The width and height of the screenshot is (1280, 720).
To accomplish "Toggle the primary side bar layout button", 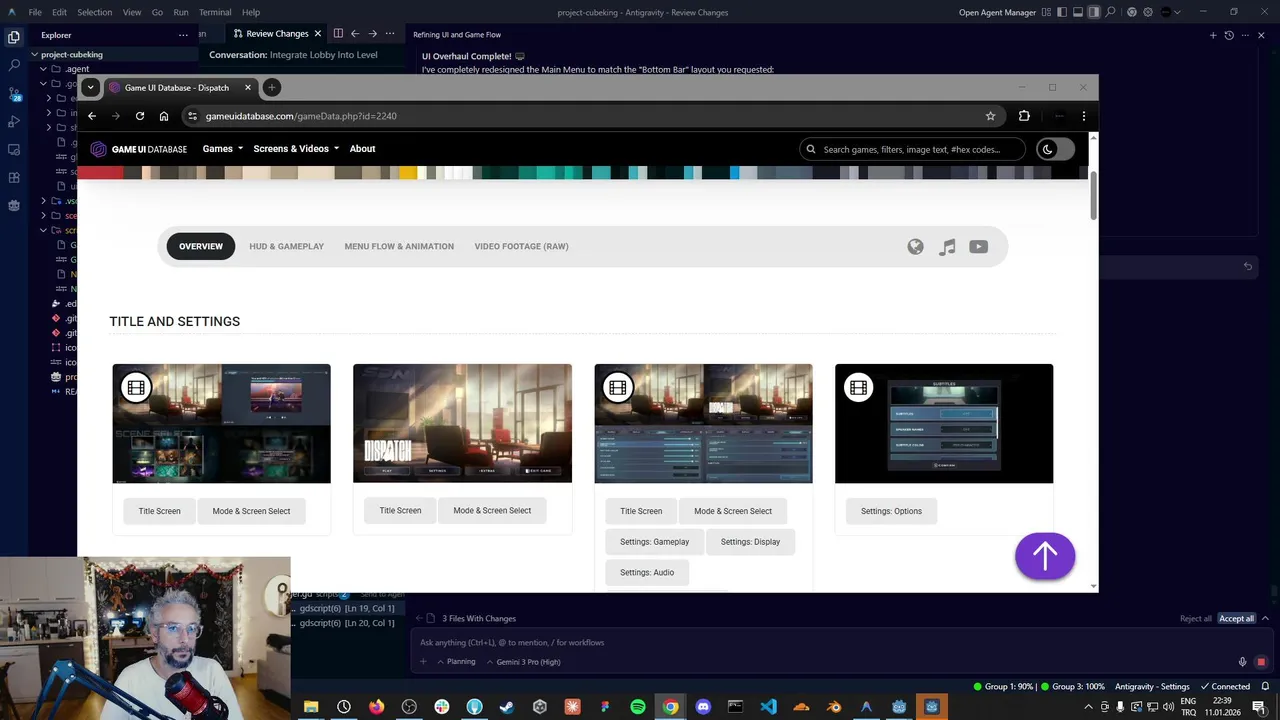I will (x=1062, y=12).
